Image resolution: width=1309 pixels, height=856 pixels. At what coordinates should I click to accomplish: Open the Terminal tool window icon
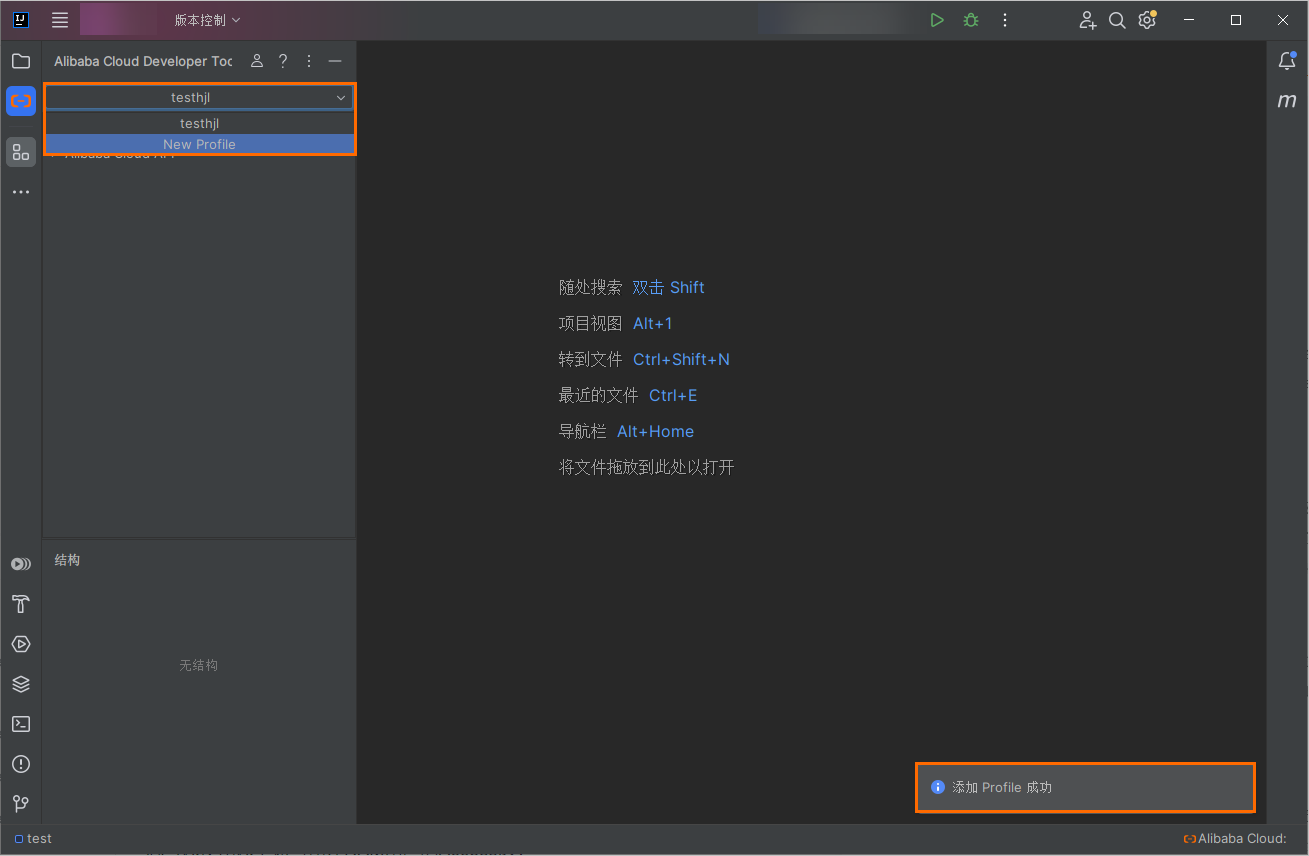(x=21, y=724)
